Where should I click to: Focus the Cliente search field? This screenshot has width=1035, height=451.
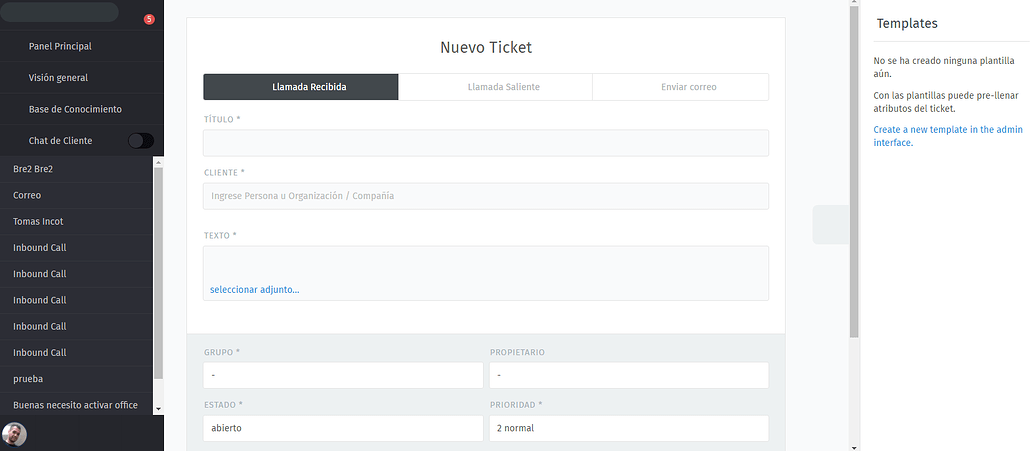pyautogui.click(x=485, y=196)
